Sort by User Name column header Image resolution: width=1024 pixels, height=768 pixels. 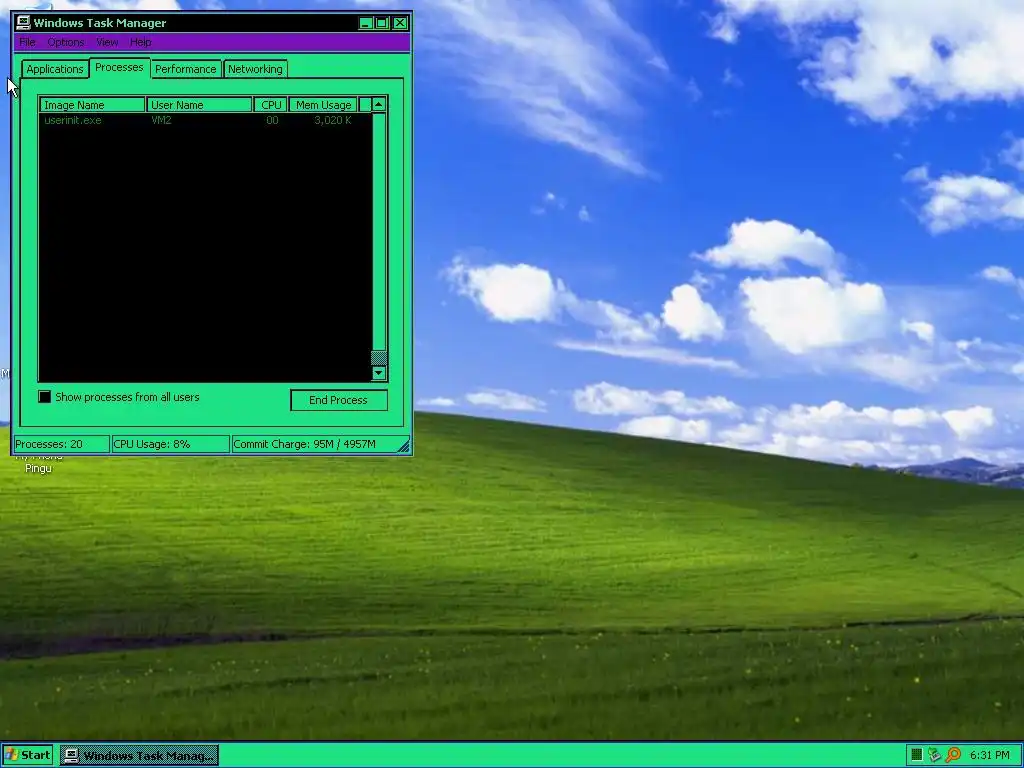pyautogui.click(x=199, y=105)
